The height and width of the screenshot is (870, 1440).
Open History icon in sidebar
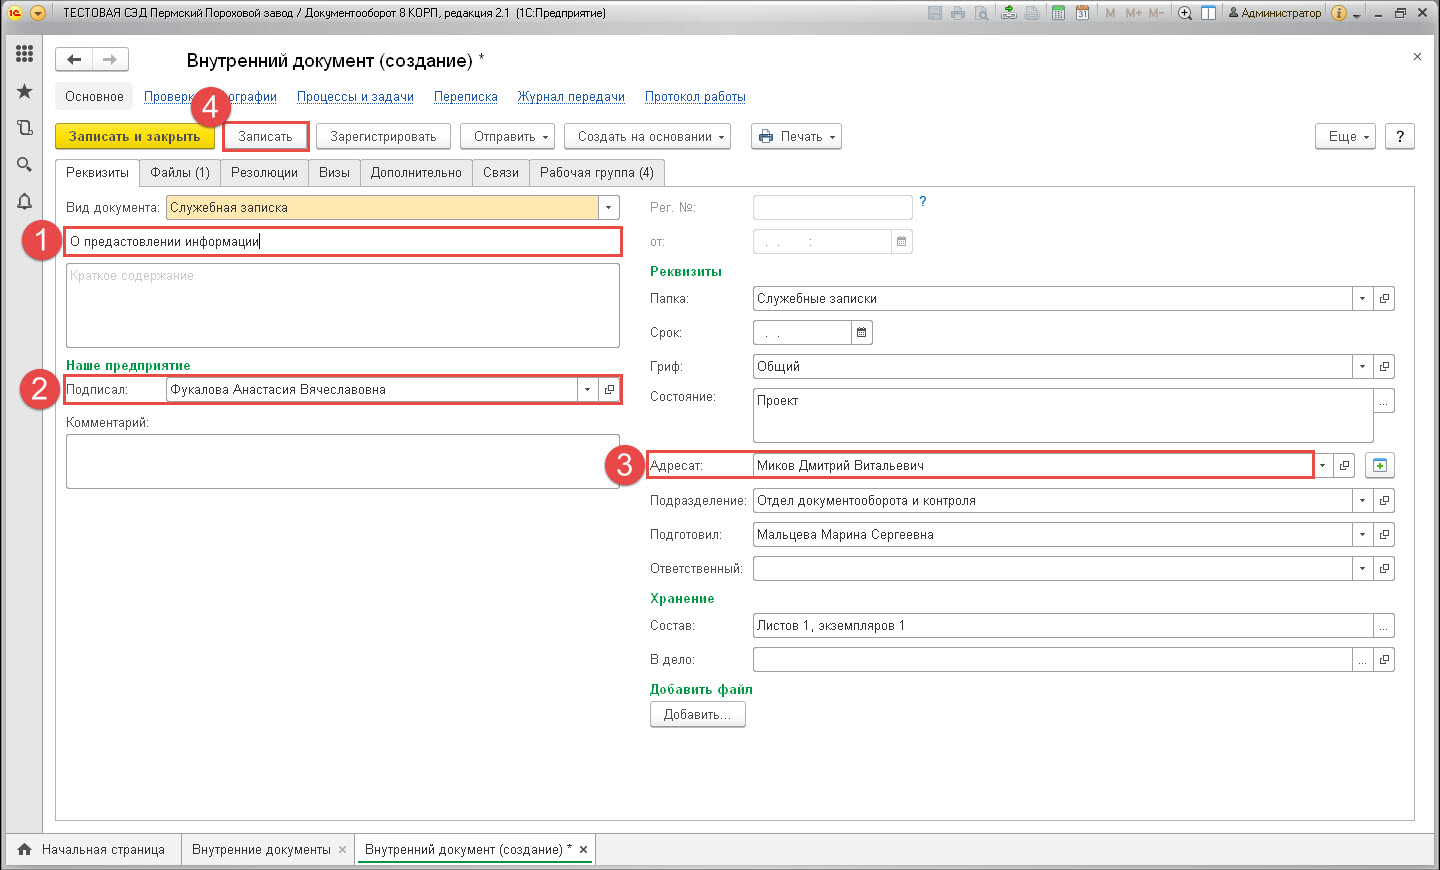tap(24, 127)
